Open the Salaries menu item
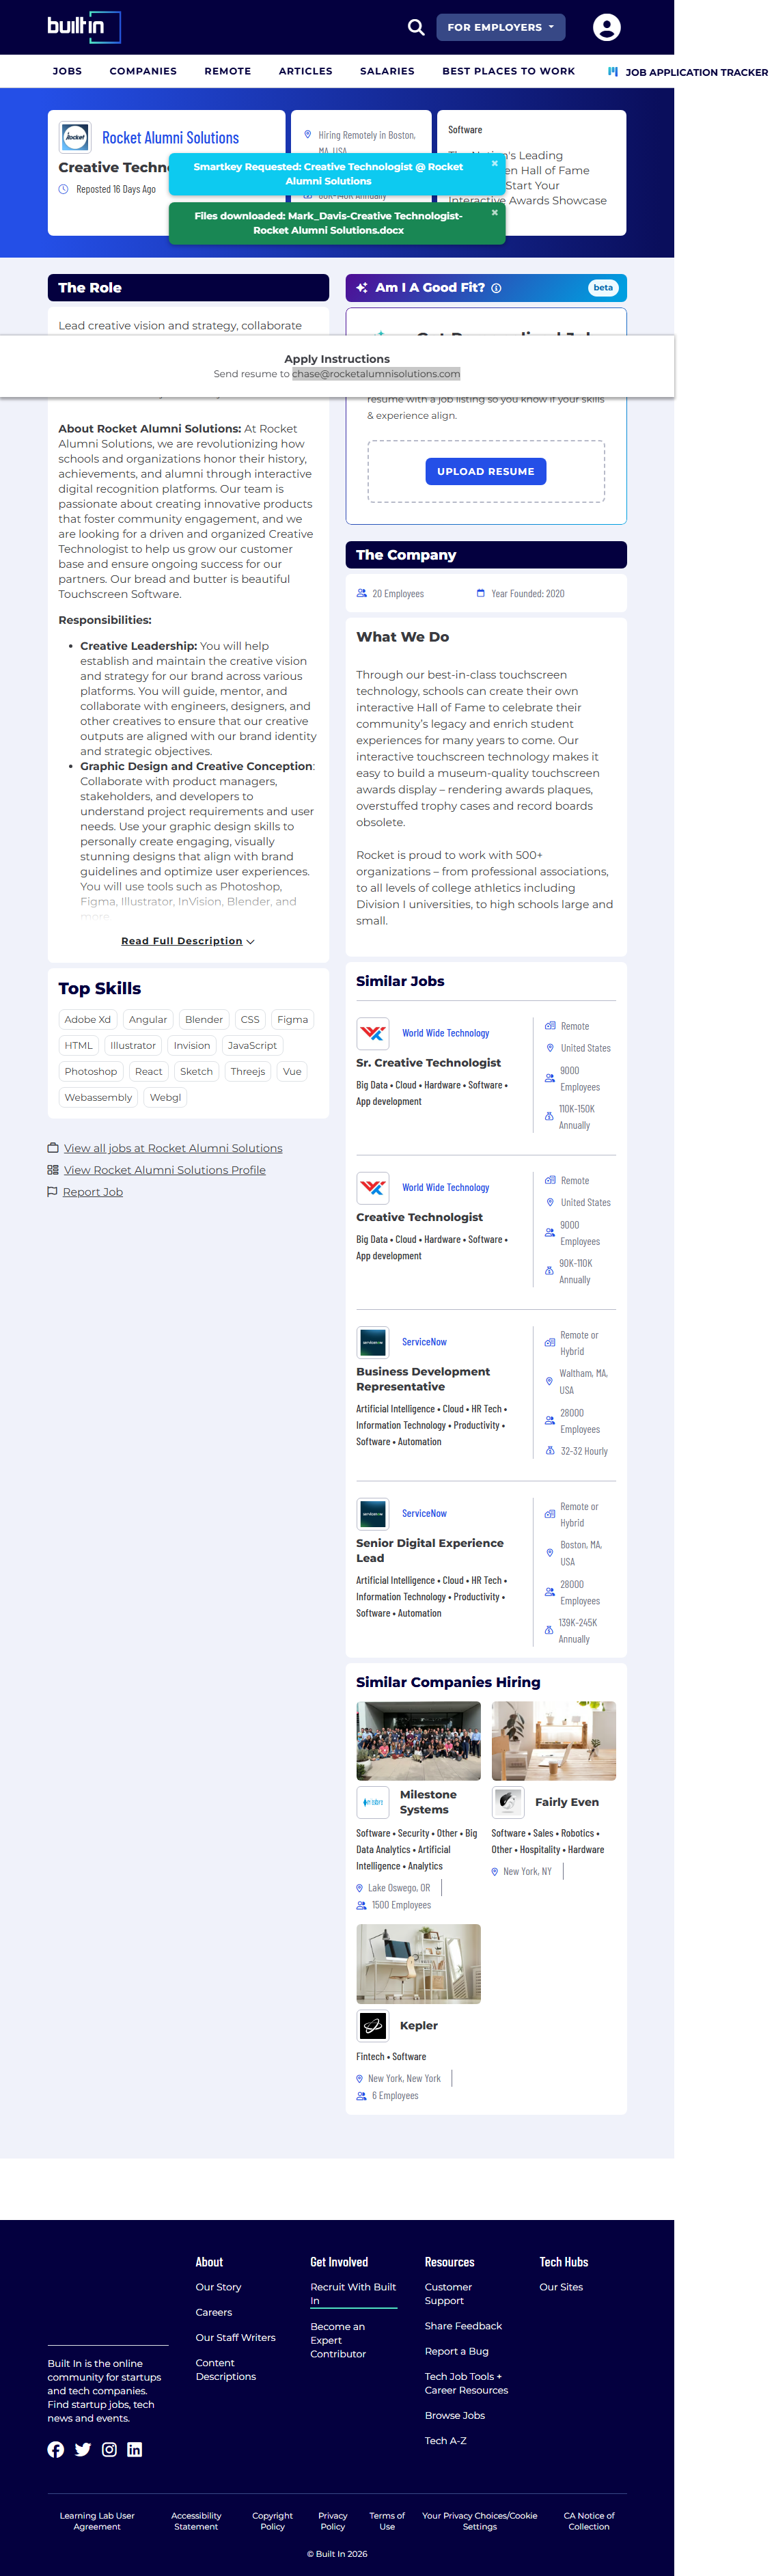This screenshot has height=2576, width=774. click(387, 71)
